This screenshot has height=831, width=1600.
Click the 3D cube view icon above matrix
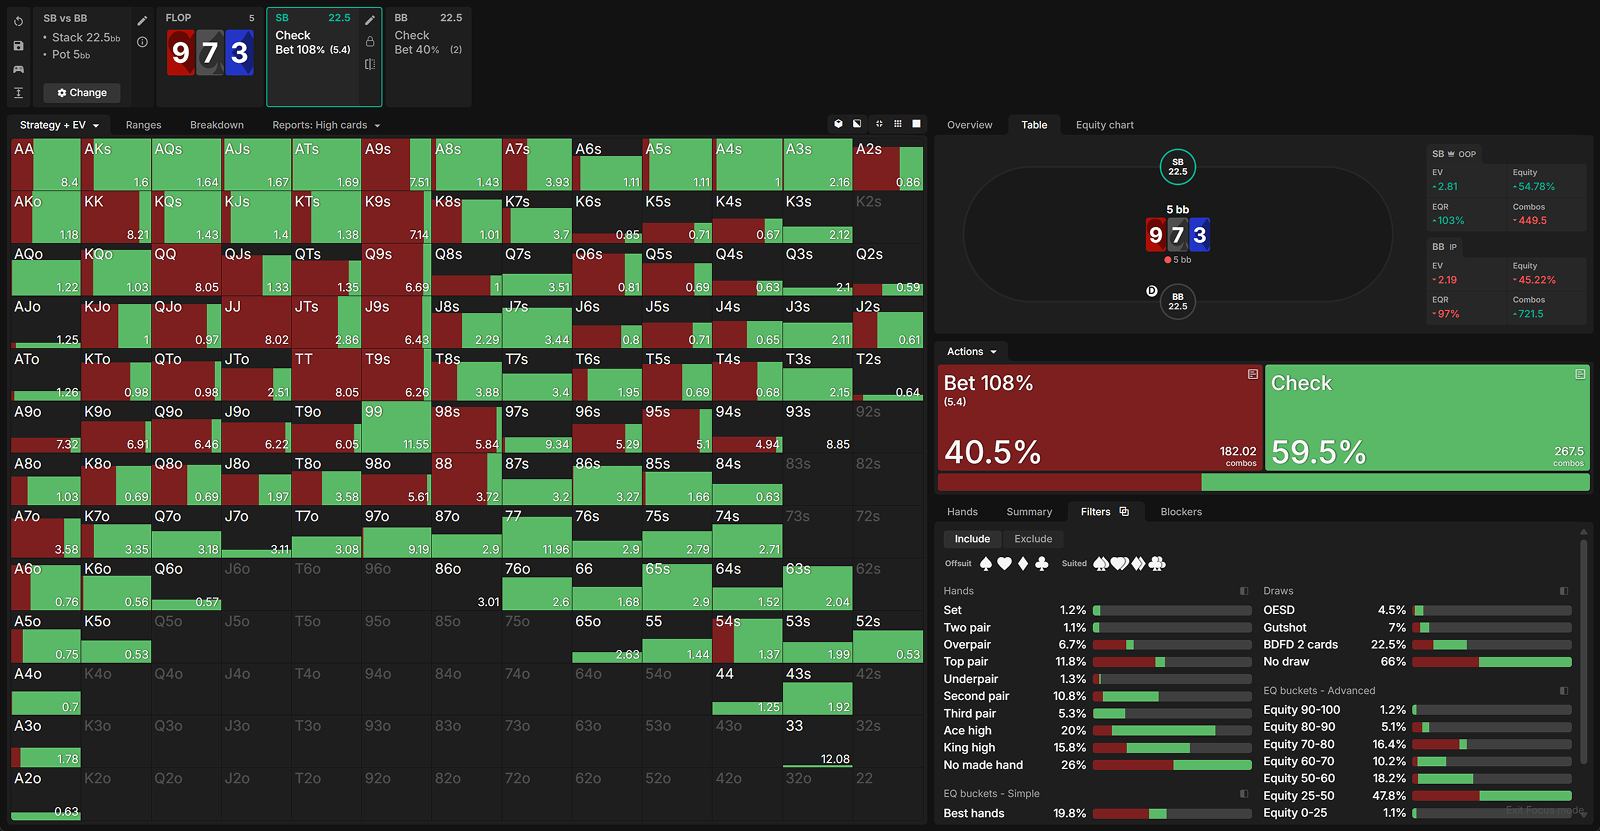tap(838, 124)
